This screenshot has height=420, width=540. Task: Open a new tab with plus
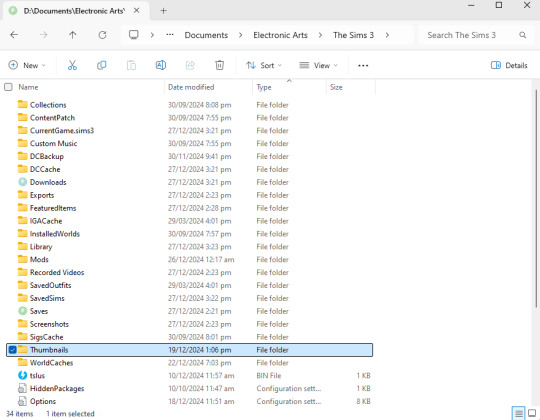[x=163, y=11]
